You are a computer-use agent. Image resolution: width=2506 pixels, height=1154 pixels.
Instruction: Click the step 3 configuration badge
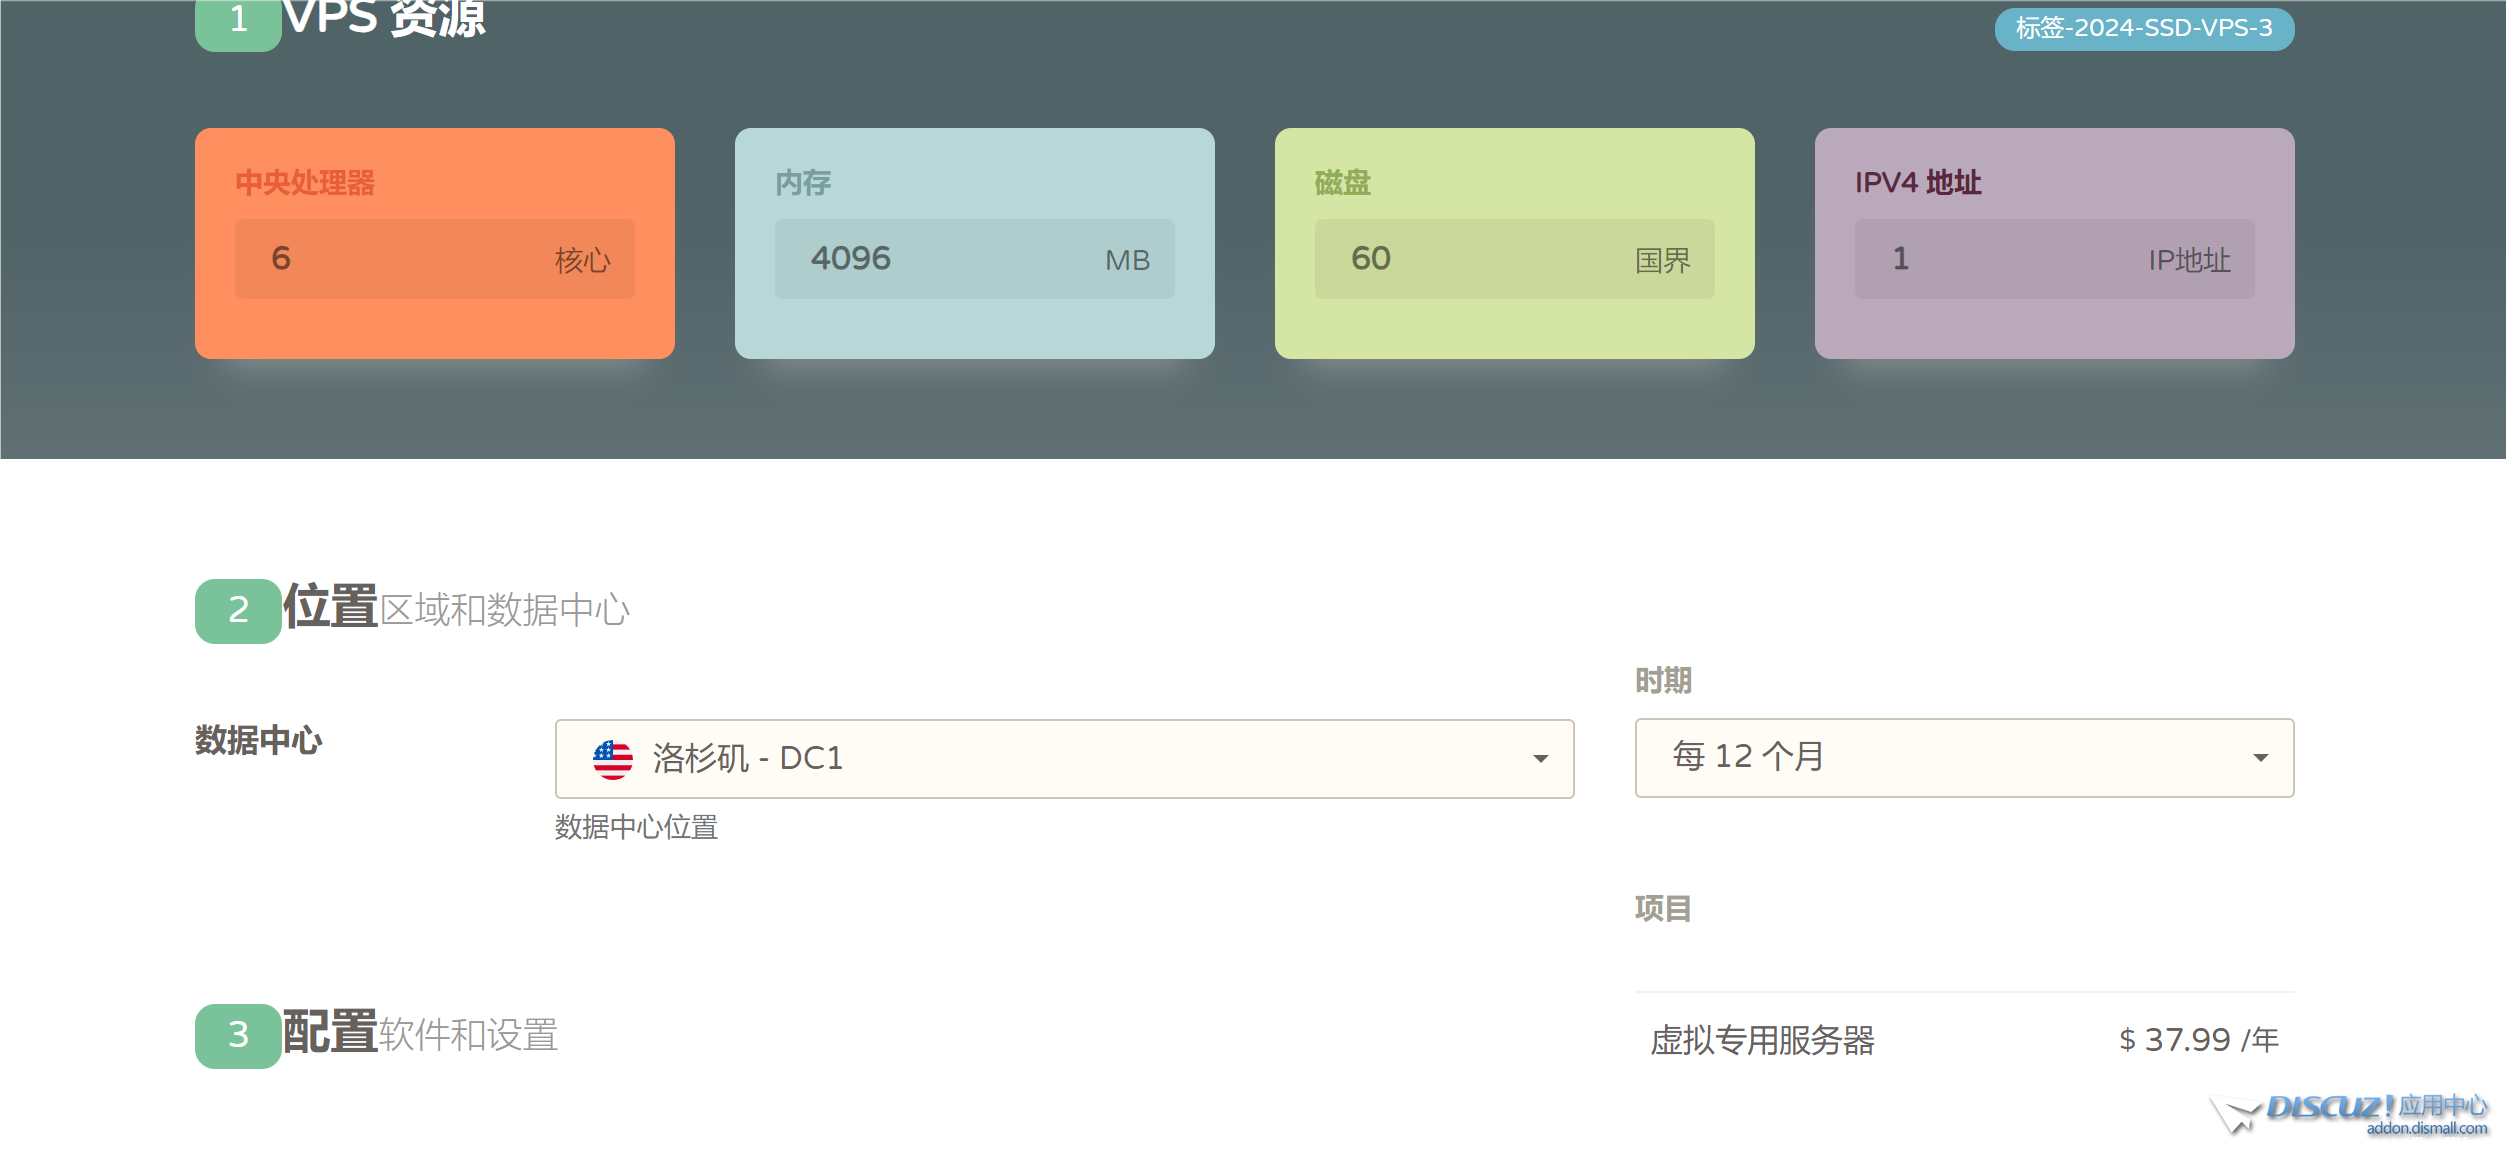click(x=238, y=1035)
